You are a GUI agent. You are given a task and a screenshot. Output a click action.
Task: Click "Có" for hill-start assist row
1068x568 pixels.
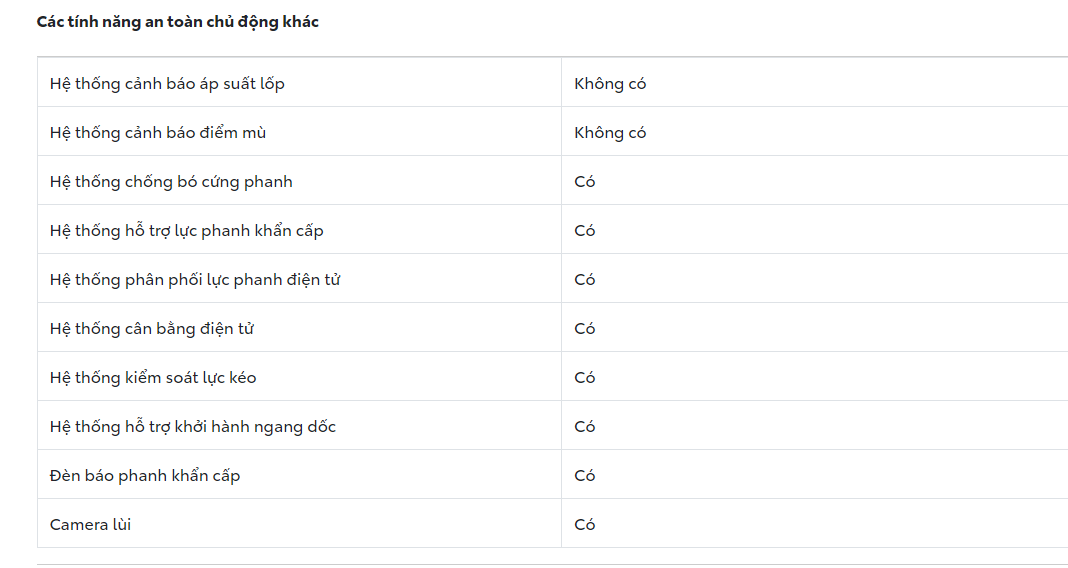585,427
